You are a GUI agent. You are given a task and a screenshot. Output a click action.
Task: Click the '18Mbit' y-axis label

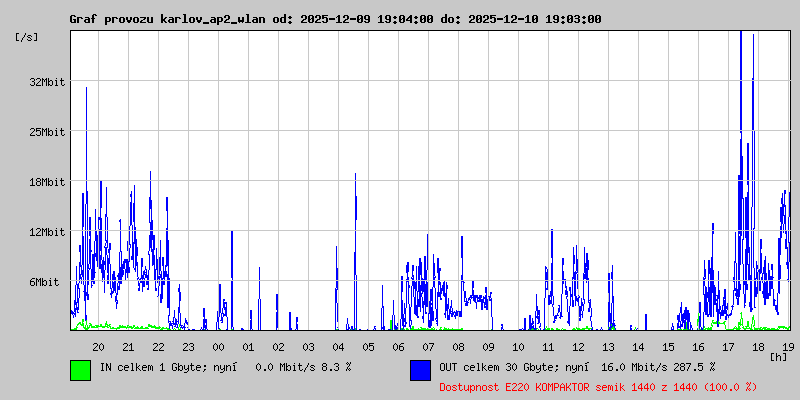47,182
